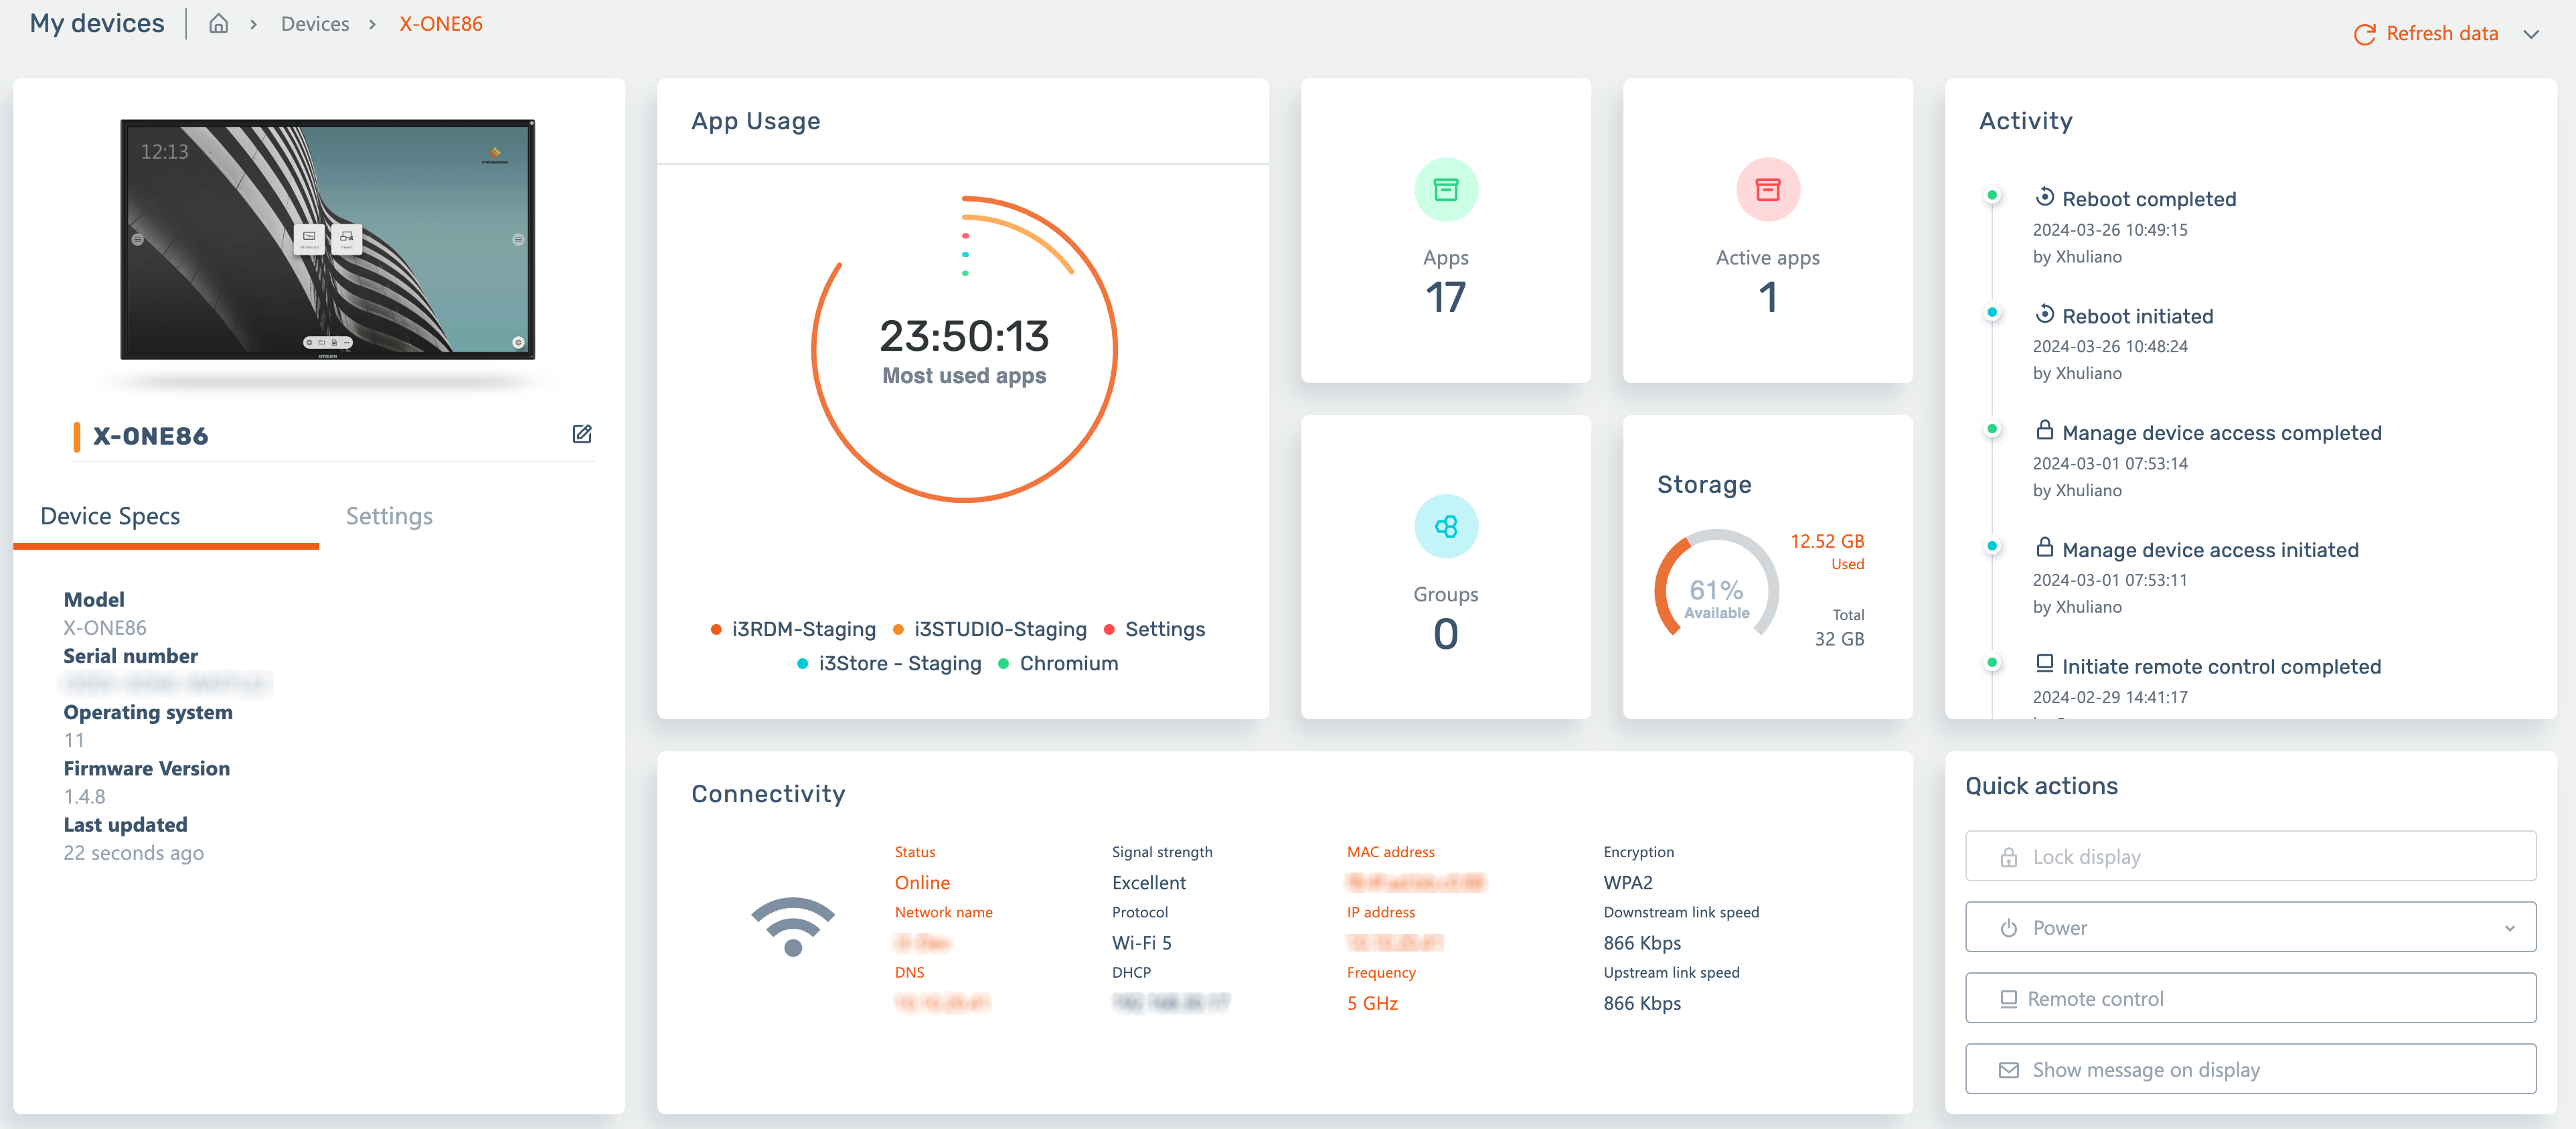Switch to the Settings tab
The height and width of the screenshot is (1129, 2576).
pyautogui.click(x=389, y=516)
